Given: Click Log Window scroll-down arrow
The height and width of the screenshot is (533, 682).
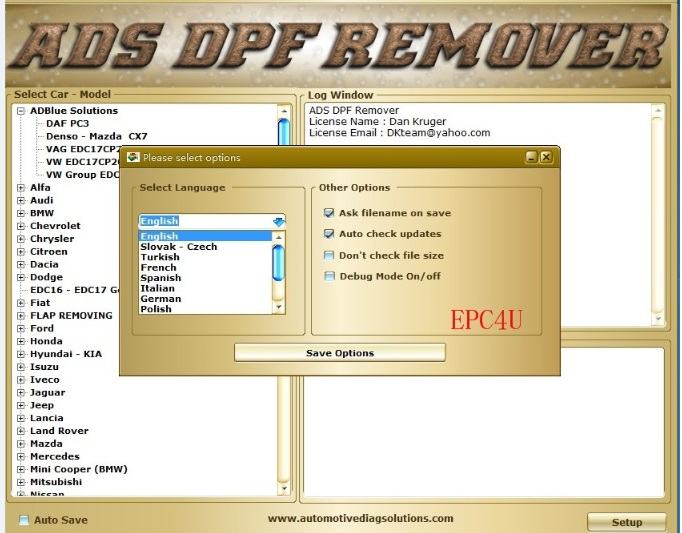Looking at the screenshot, I should pos(658,319).
